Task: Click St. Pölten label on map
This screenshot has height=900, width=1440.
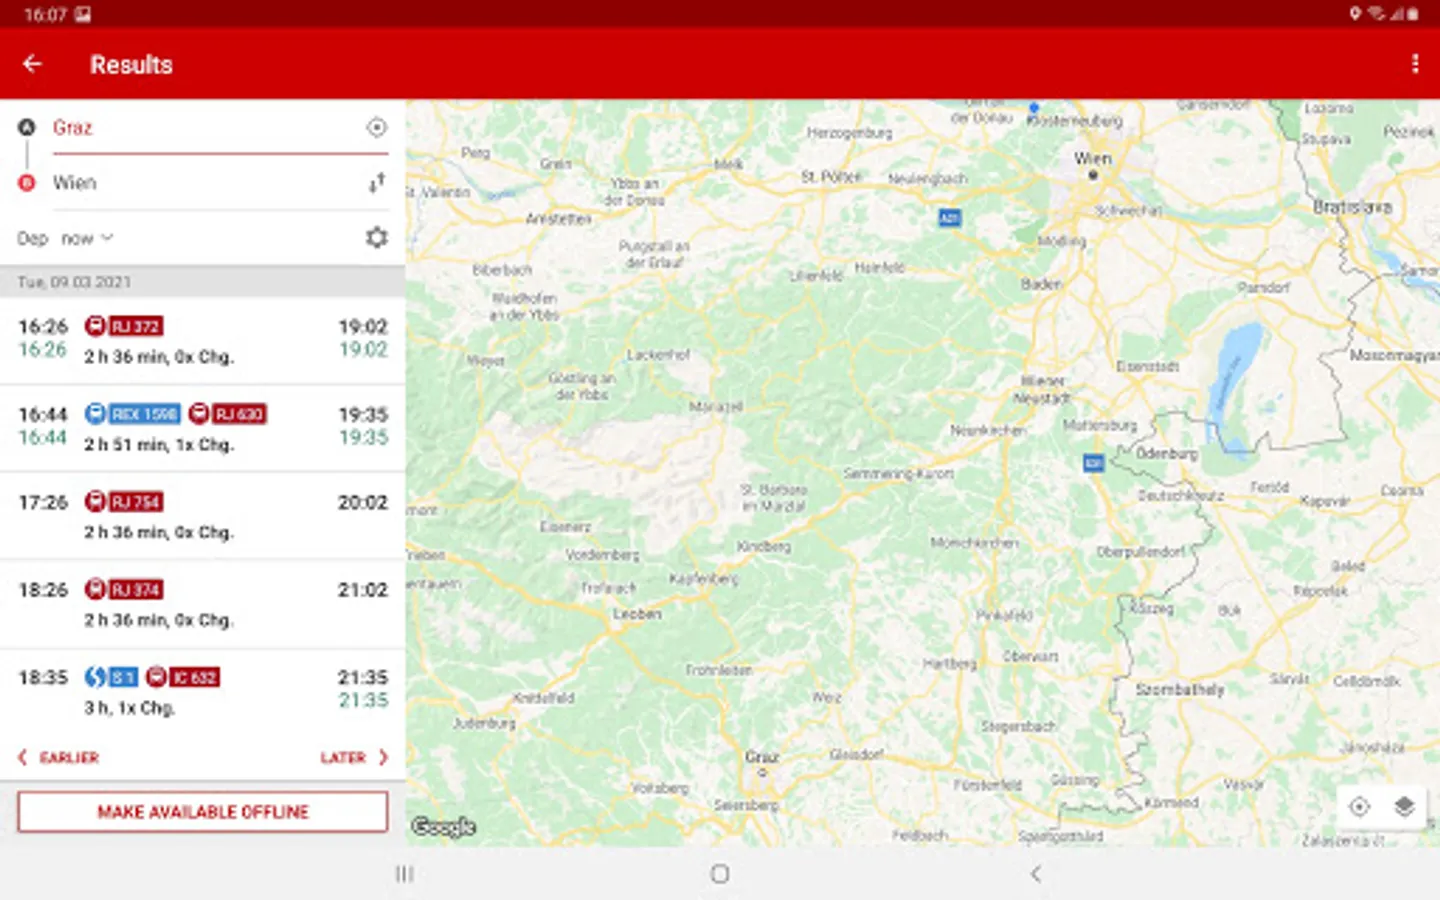Action: [831, 177]
